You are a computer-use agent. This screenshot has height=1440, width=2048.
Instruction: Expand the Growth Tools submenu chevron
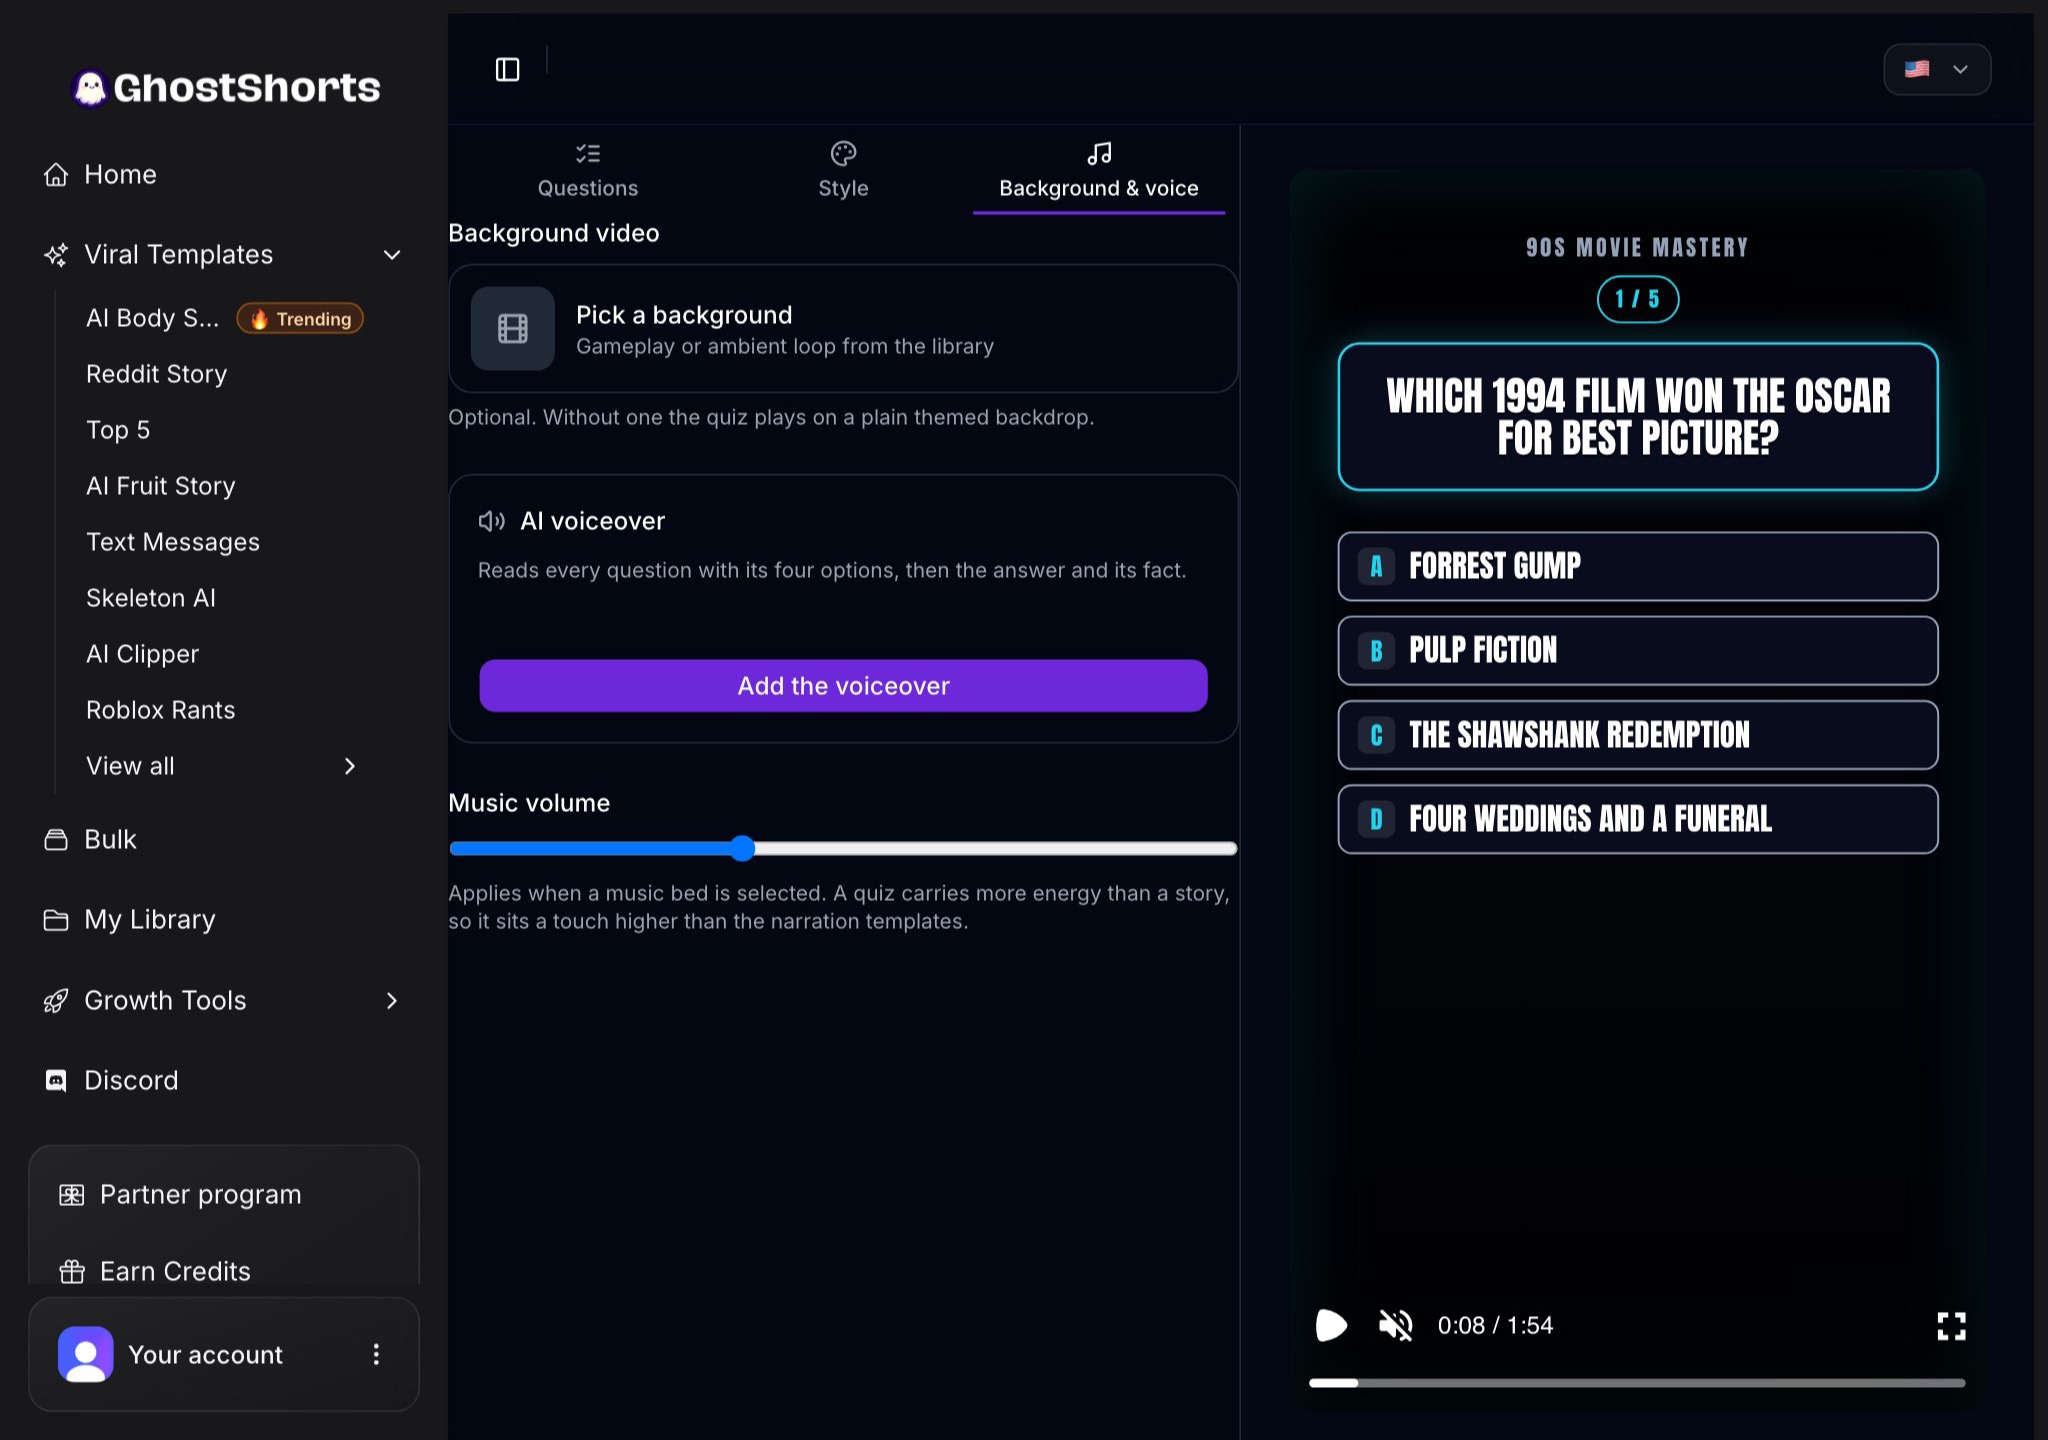(392, 1000)
